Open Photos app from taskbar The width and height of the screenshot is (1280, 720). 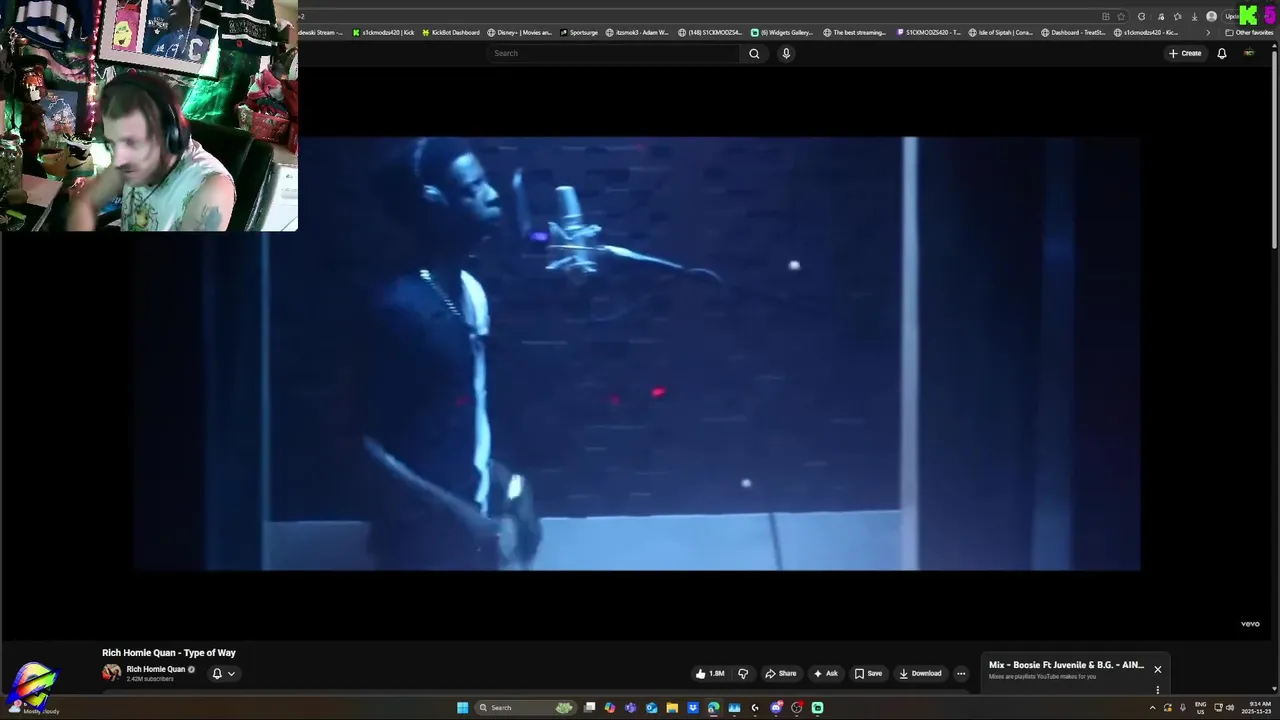[734, 708]
